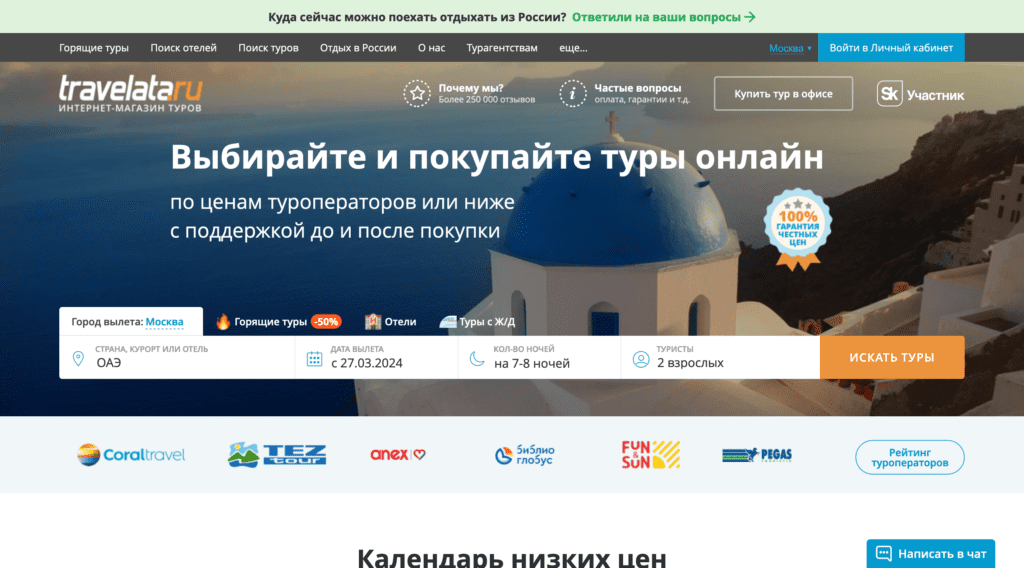Switch to the Отели search tab

(391, 322)
